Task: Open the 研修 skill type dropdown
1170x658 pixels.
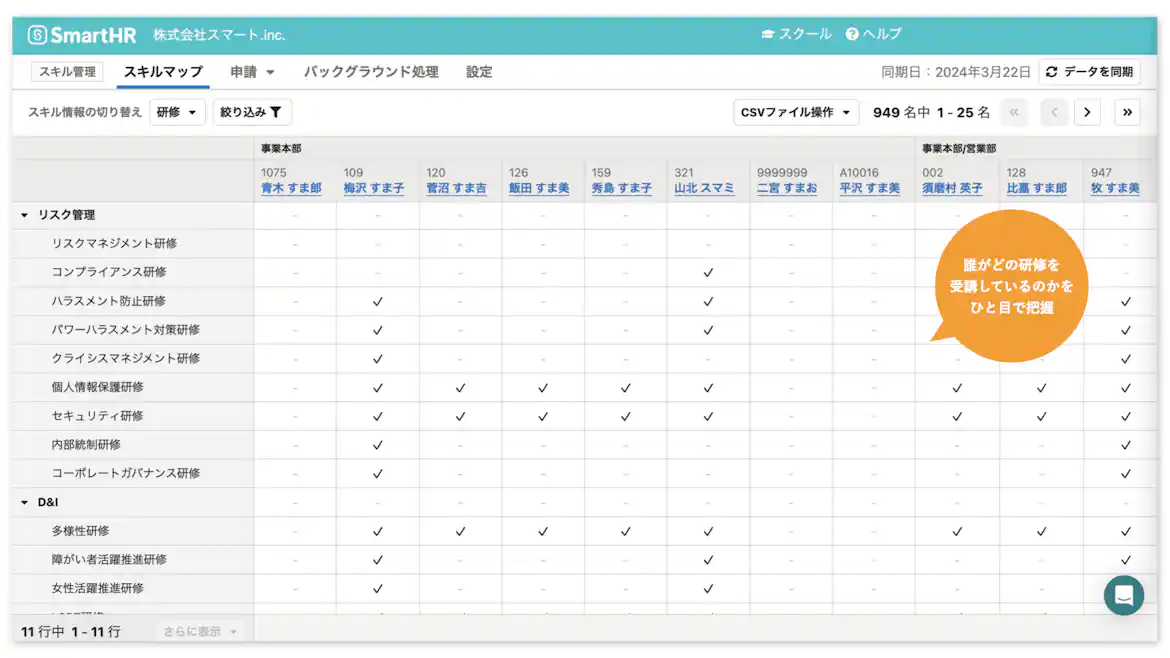Action: click(x=178, y=112)
